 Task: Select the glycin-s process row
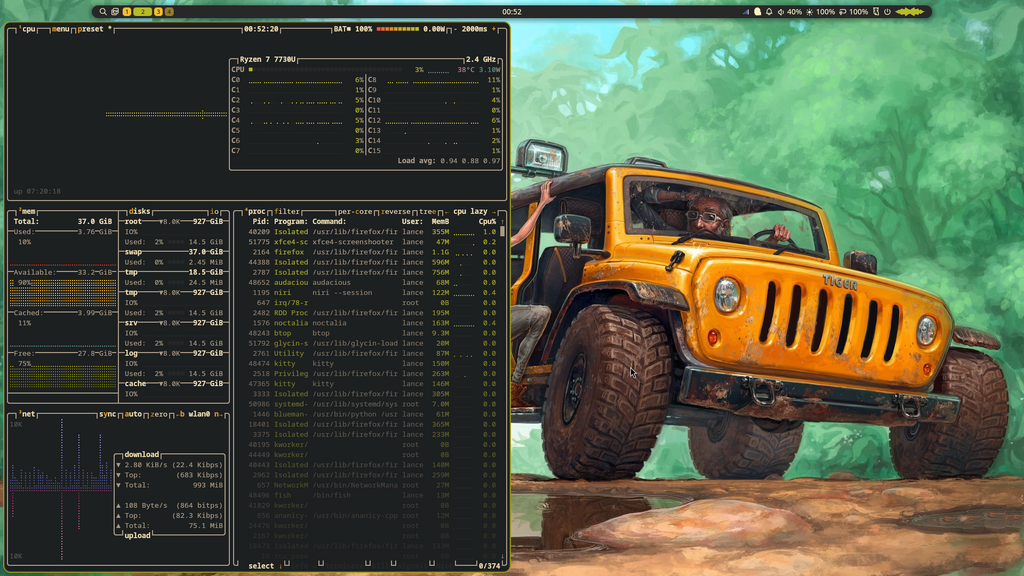[x=374, y=344]
